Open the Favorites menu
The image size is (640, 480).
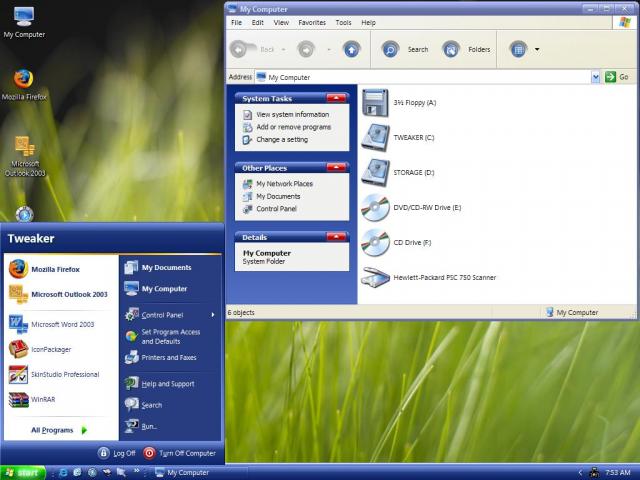click(312, 23)
